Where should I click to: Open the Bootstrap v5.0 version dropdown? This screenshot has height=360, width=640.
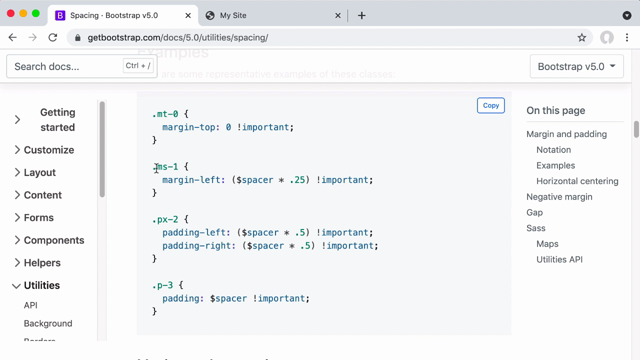(x=576, y=66)
